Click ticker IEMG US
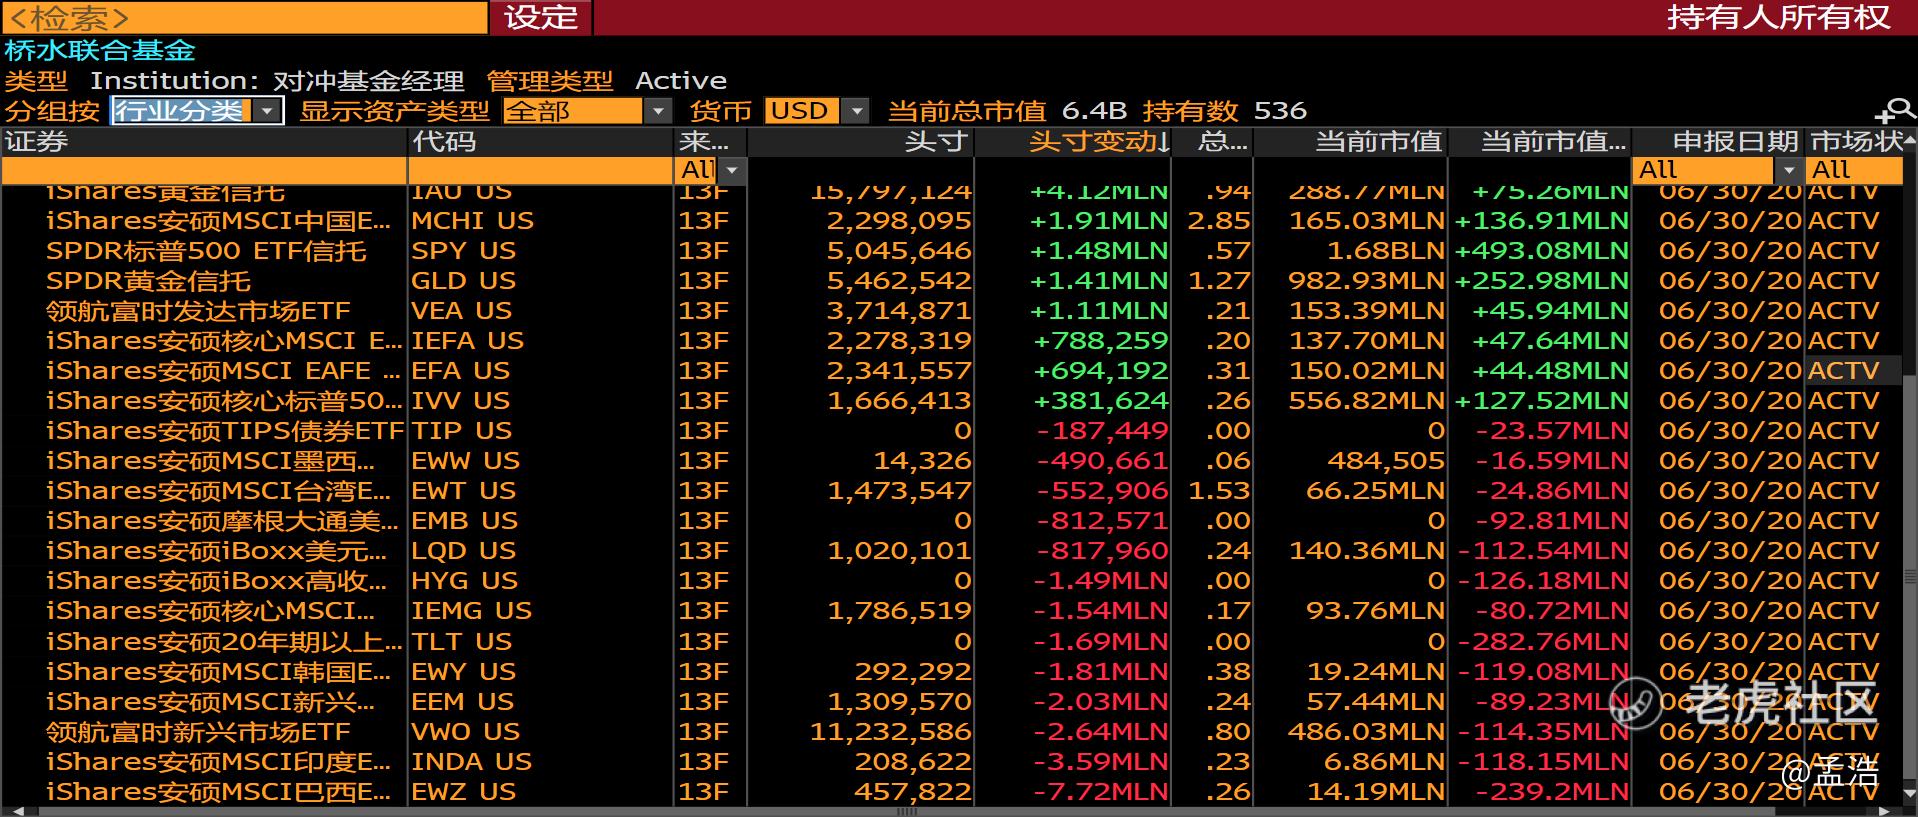The image size is (1918, 817). (472, 611)
